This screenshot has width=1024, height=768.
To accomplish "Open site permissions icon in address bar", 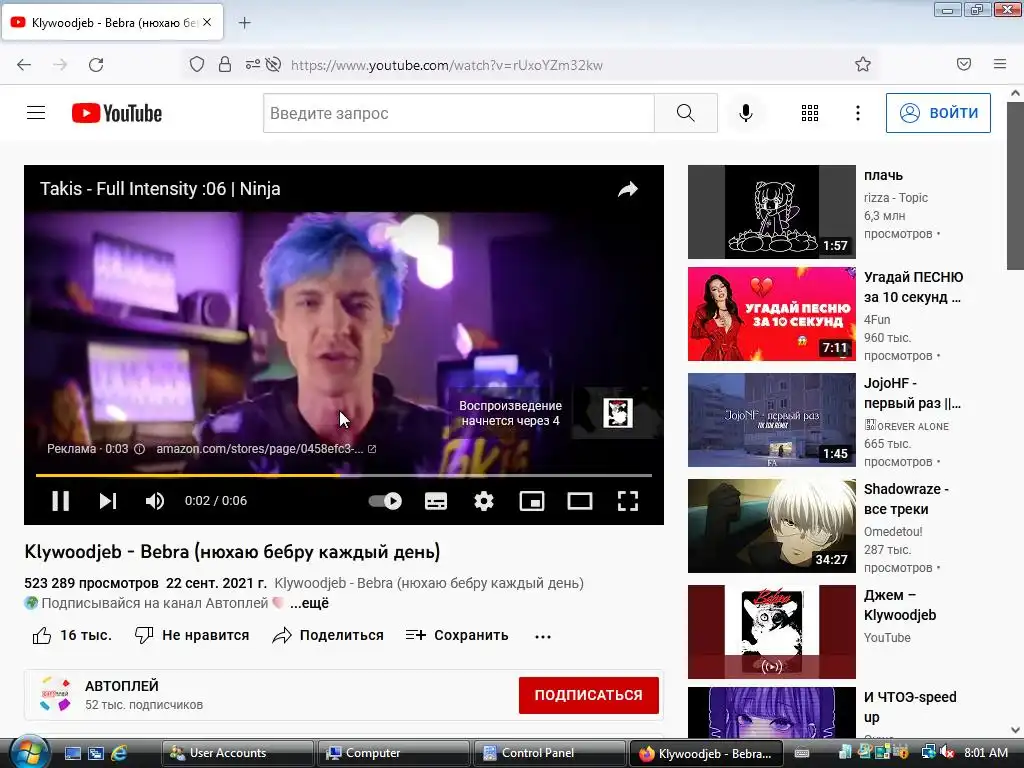I will click(252, 64).
